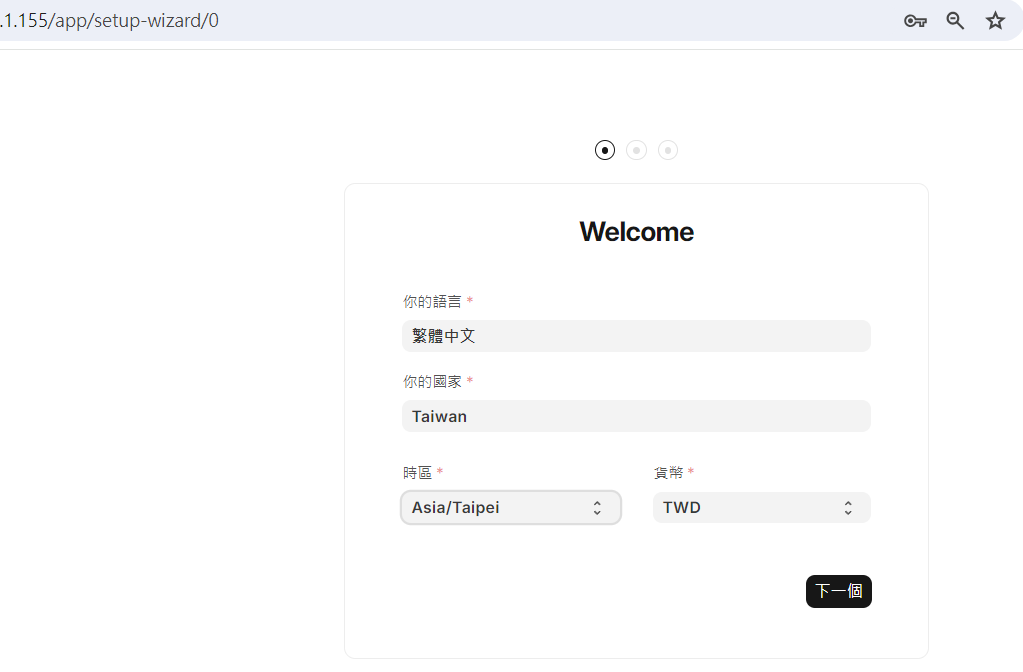The image size is (1023, 672).
Task: Click the password key icon in address bar
Action: (x=915, y=21)
